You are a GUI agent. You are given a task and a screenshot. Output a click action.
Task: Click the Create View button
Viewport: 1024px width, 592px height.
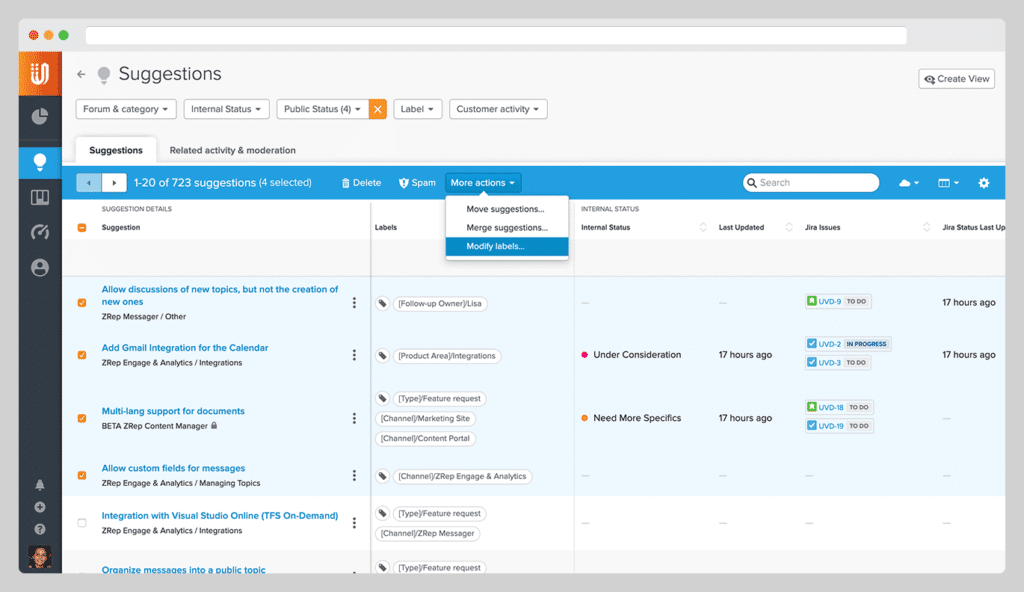pos(956,79)
